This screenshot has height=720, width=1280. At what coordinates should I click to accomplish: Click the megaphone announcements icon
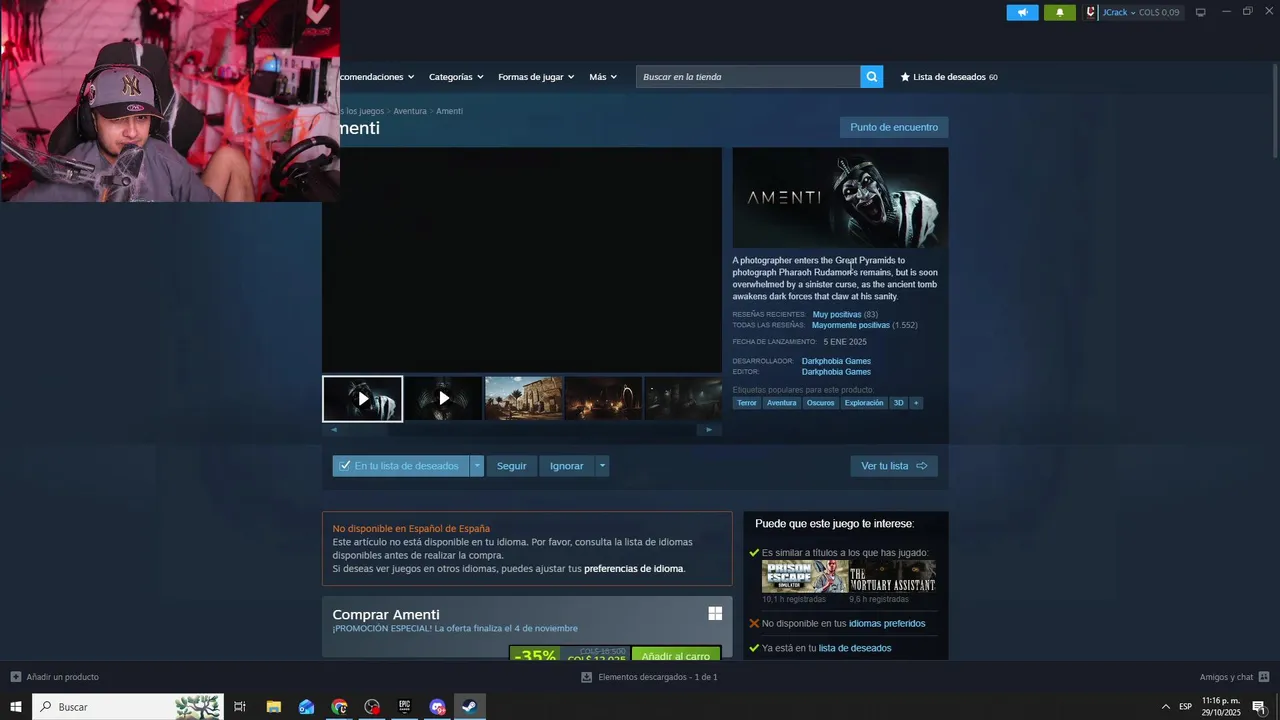pos(1022,12)
